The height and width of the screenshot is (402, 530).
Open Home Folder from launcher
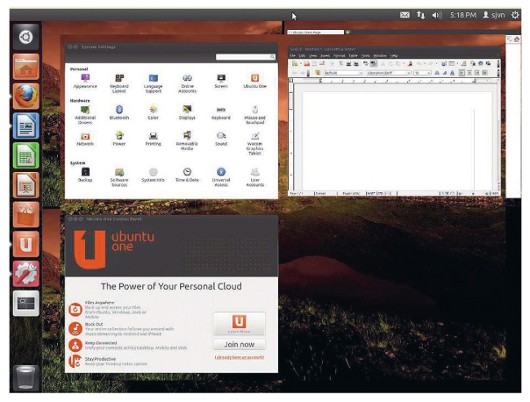[26, 67]
